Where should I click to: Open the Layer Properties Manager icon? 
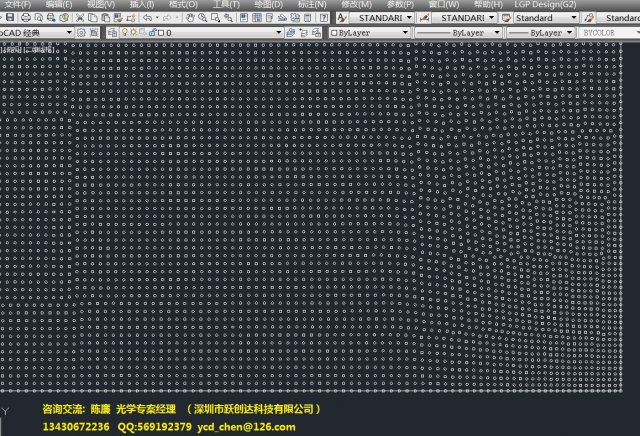(x=112, y=33)
